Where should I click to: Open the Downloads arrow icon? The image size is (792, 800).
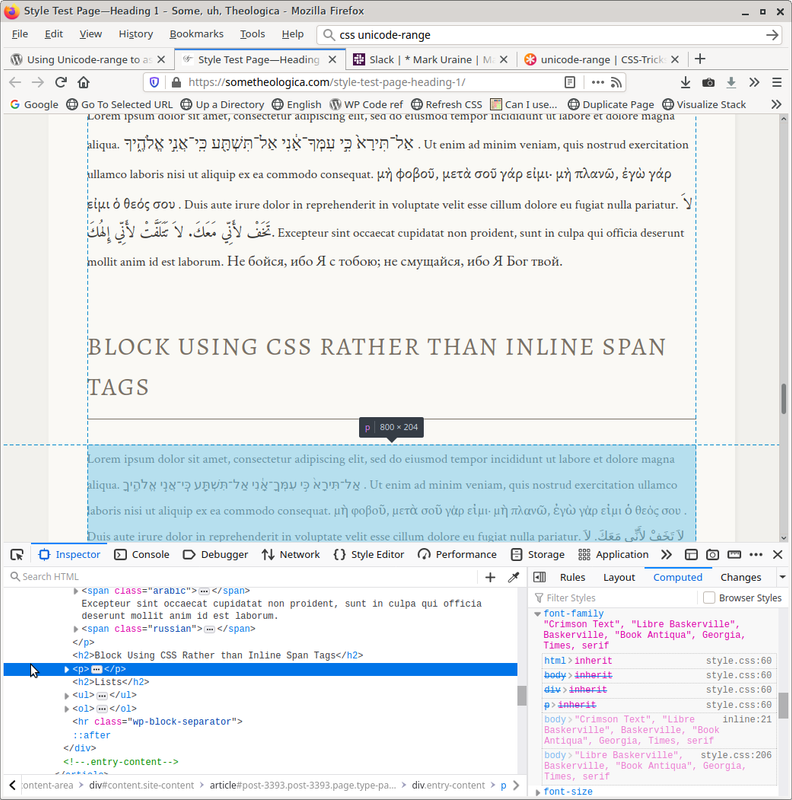(x=685, y=82)
